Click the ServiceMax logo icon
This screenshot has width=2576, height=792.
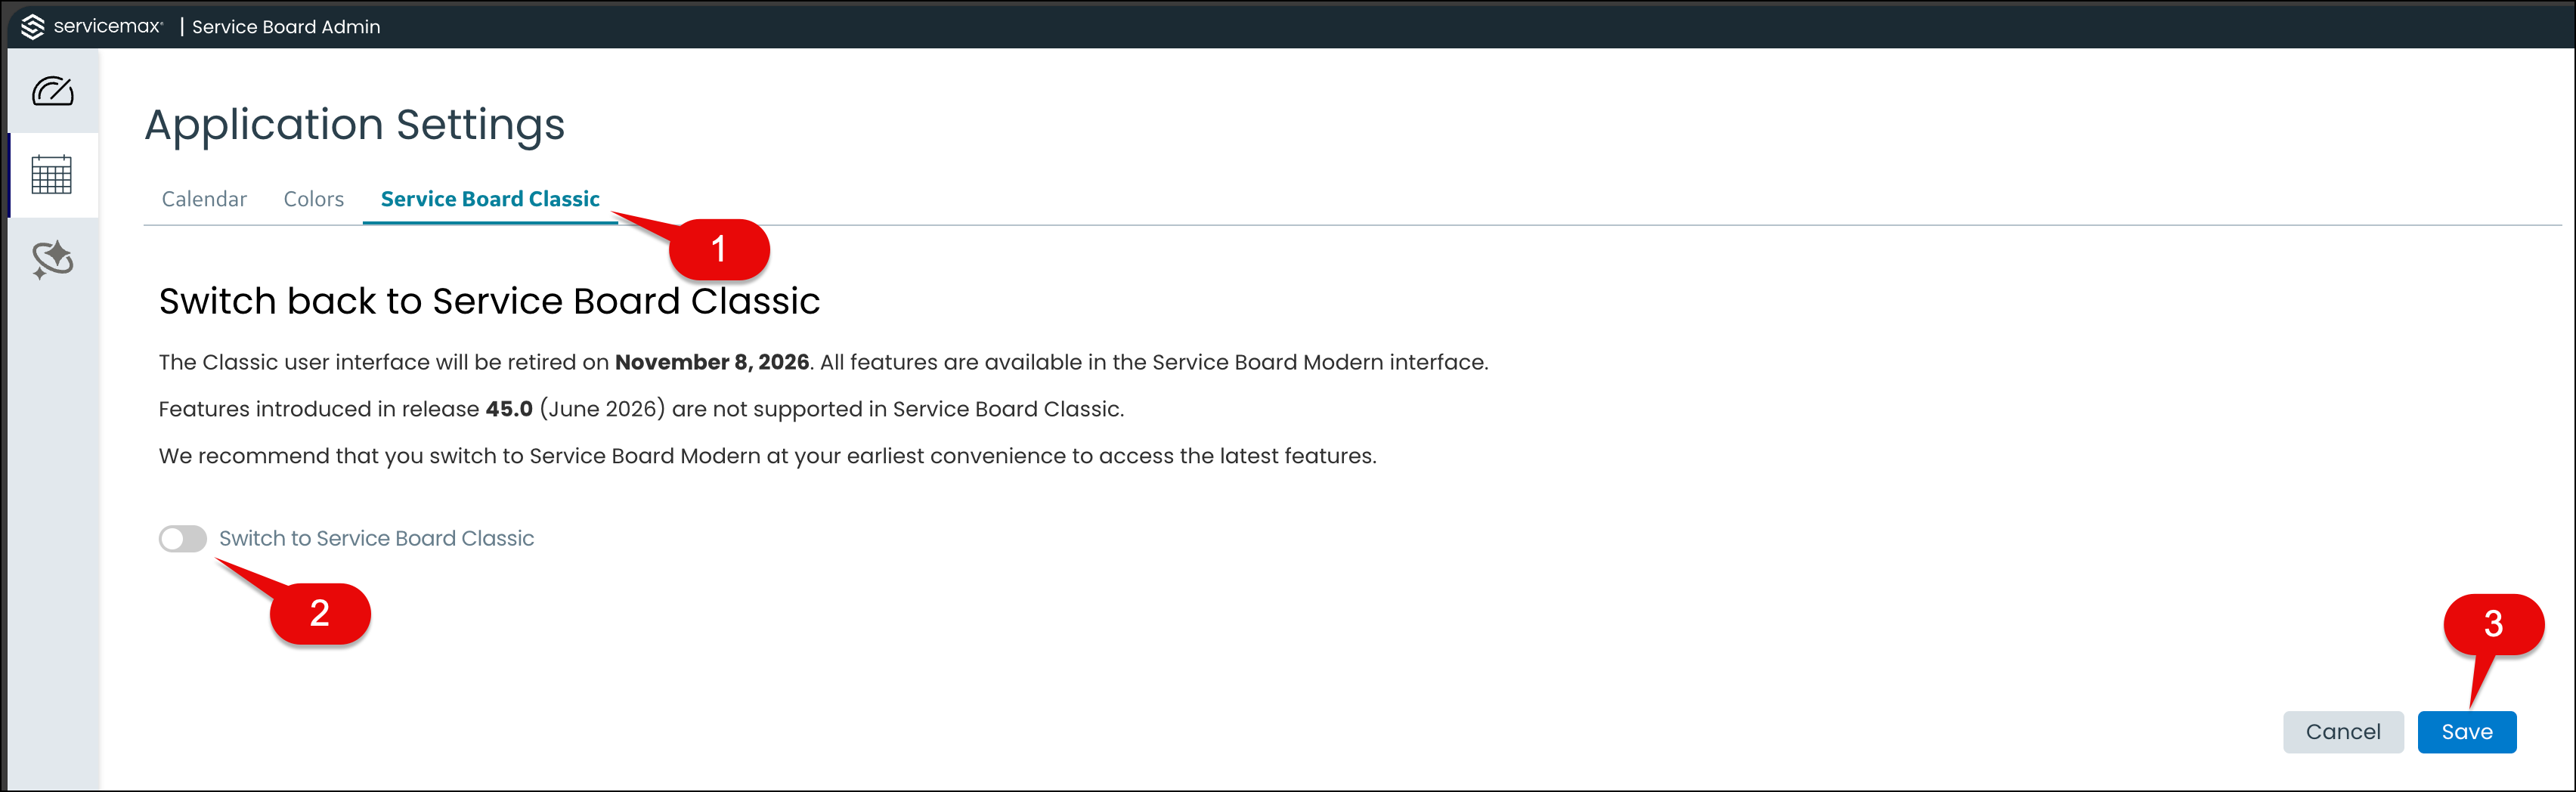tap(33, 27)
